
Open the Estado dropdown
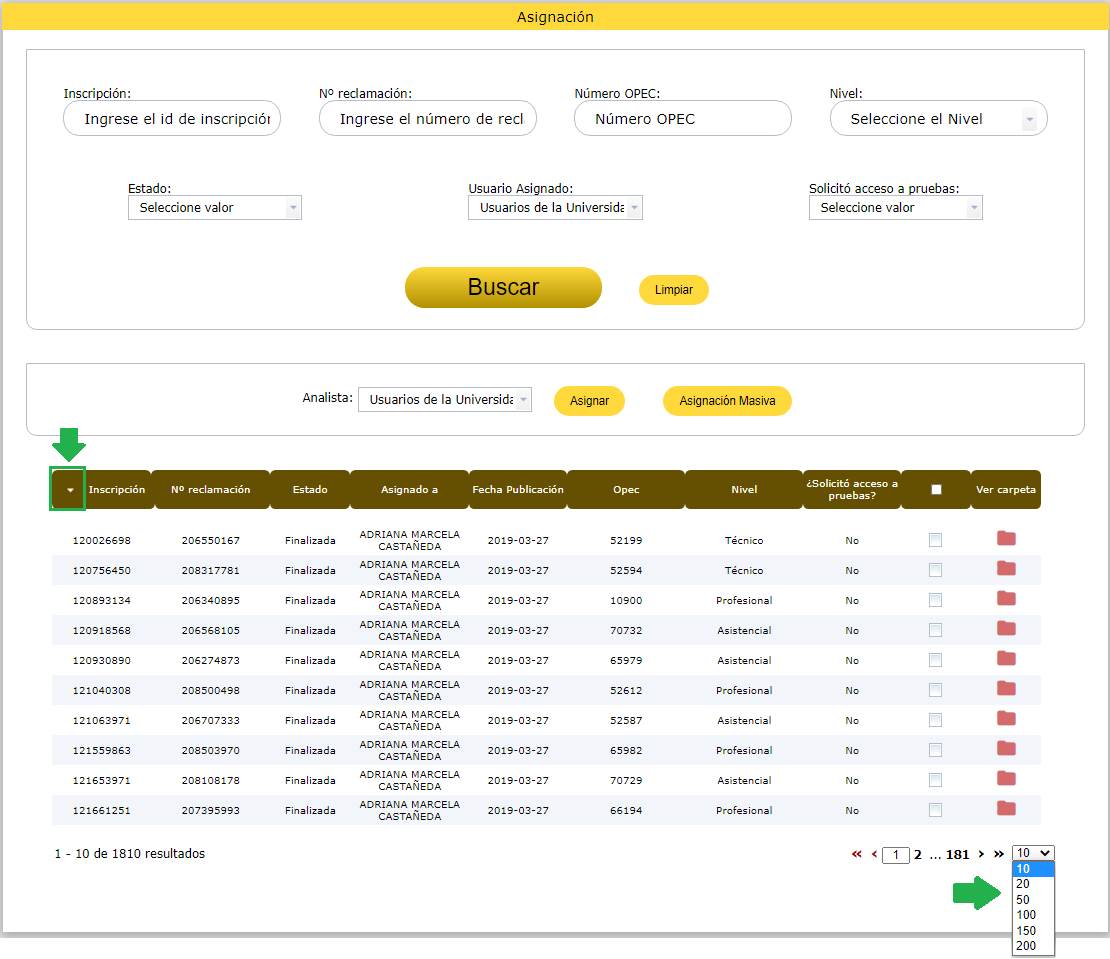coord(214,207)
